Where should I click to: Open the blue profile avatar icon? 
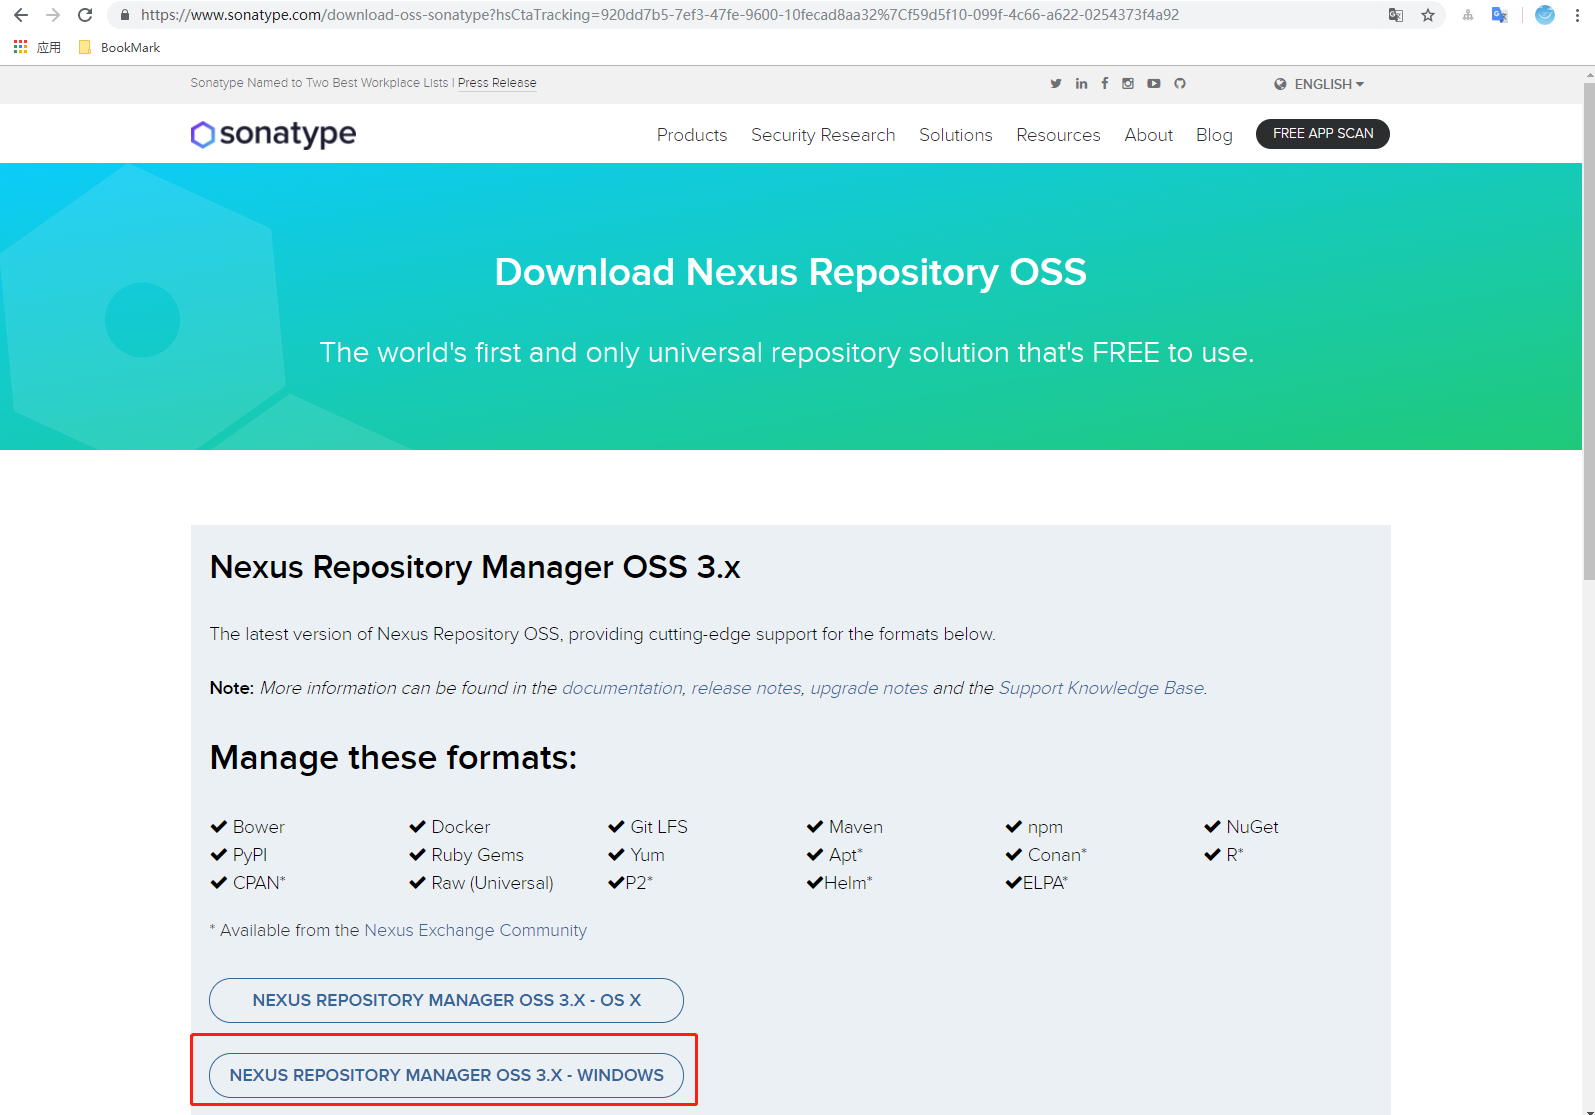click(1545, 15)
